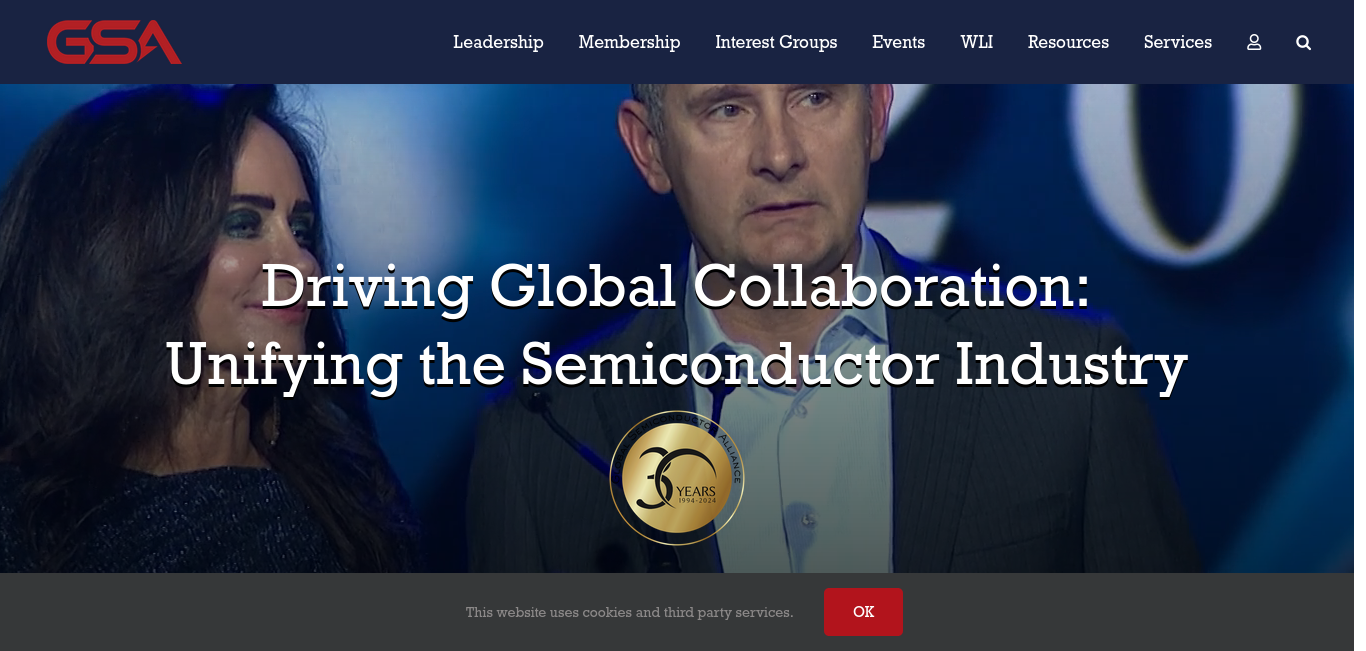The width and height of the screenshot is (1366, 651).
Task: Go to the WLI section
Action: [x=976, y=42]
